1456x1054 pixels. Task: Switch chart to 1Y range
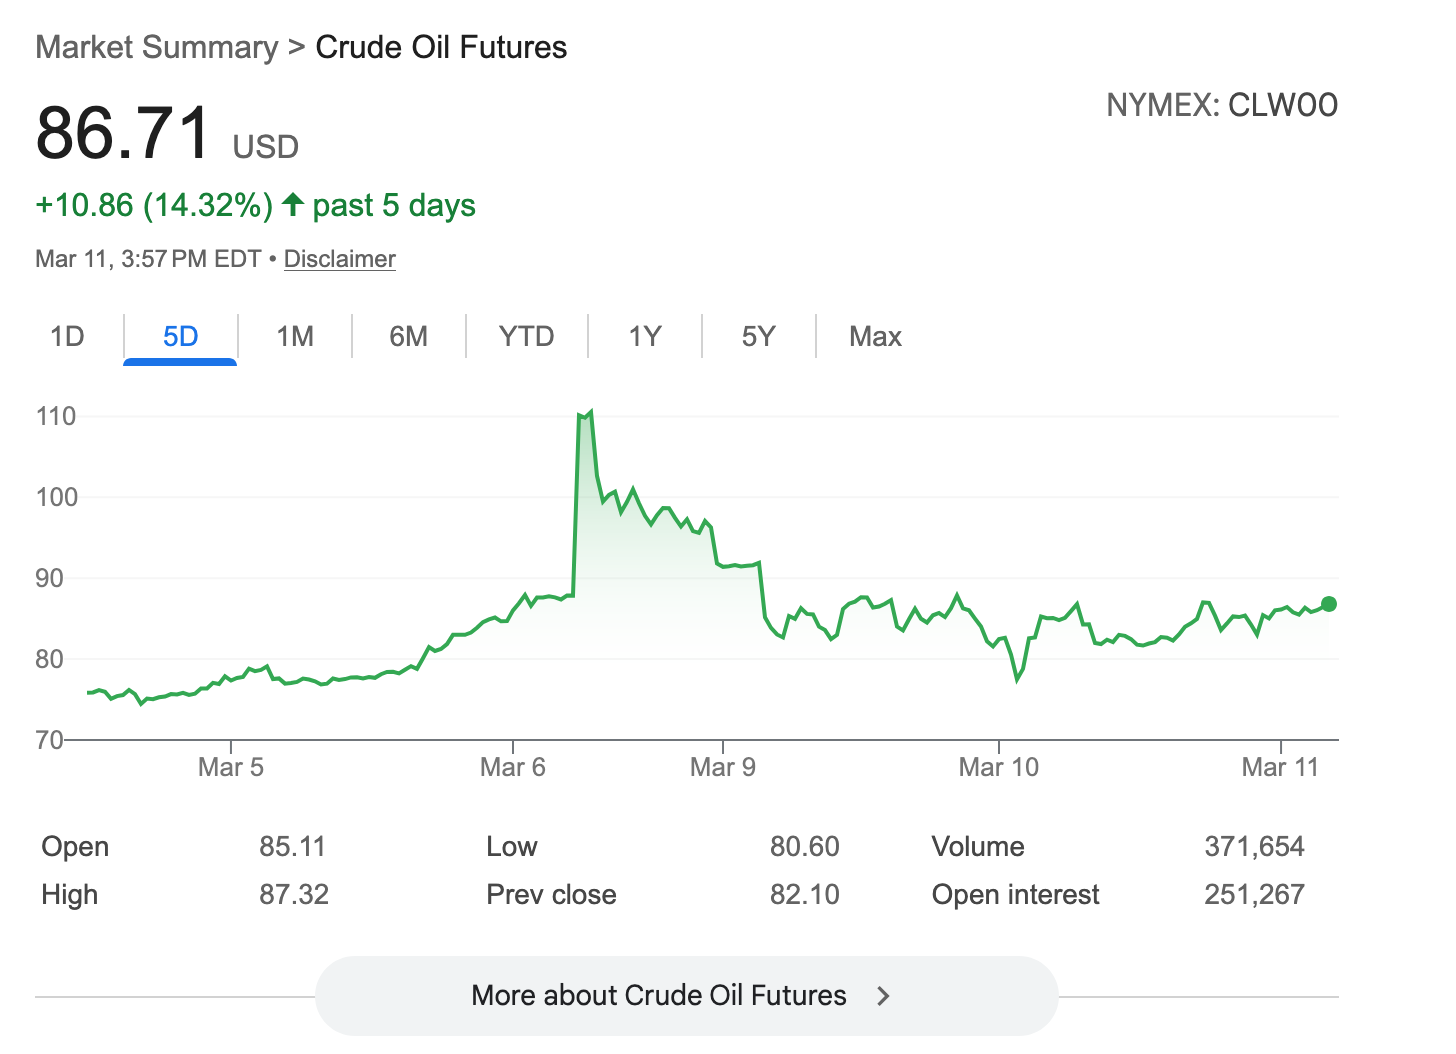[x=645, y=336]
